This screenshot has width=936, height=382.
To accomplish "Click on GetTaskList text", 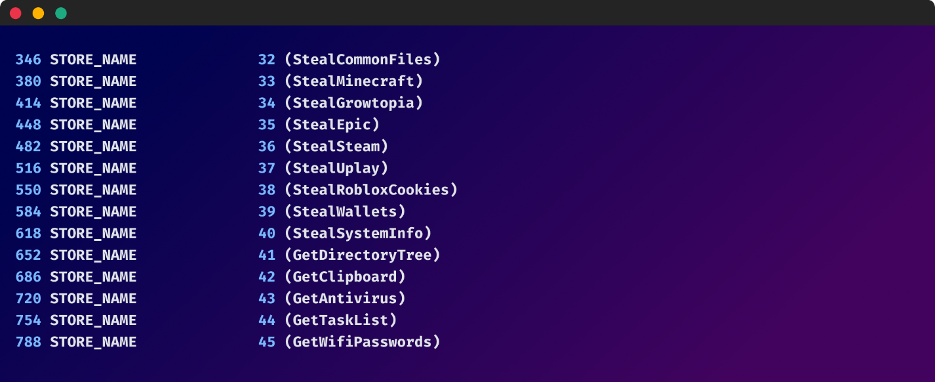I will pyautogui.click(x=340, y=320).
